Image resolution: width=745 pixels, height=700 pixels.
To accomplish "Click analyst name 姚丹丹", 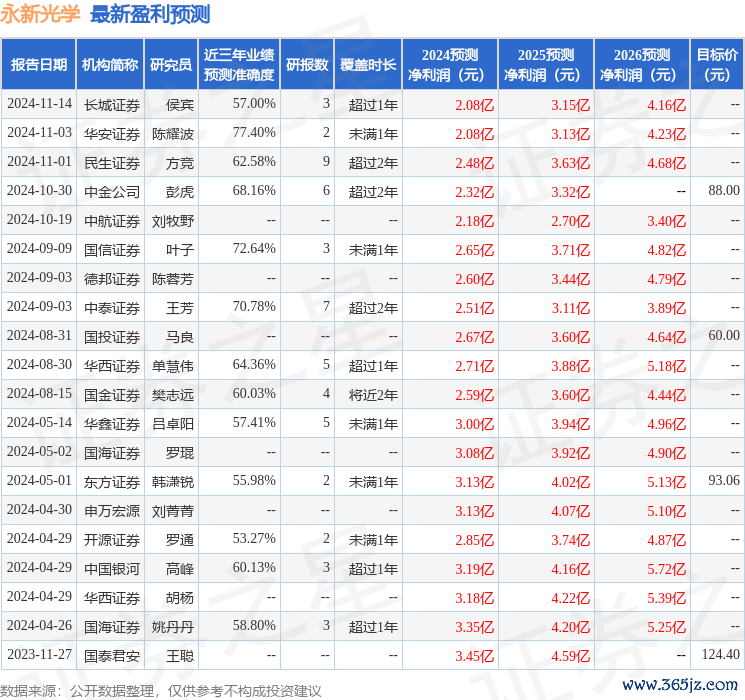I will pos(173,627).
